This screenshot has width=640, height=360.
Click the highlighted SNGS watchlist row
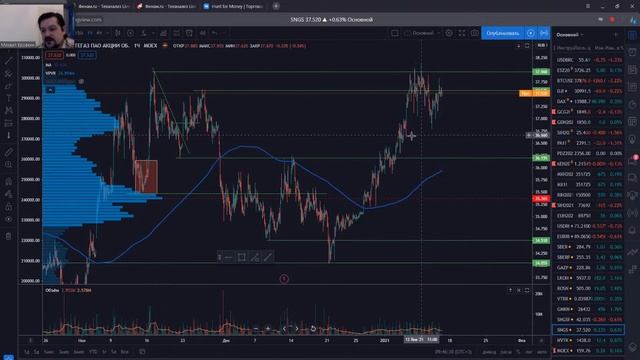point(588,330)
